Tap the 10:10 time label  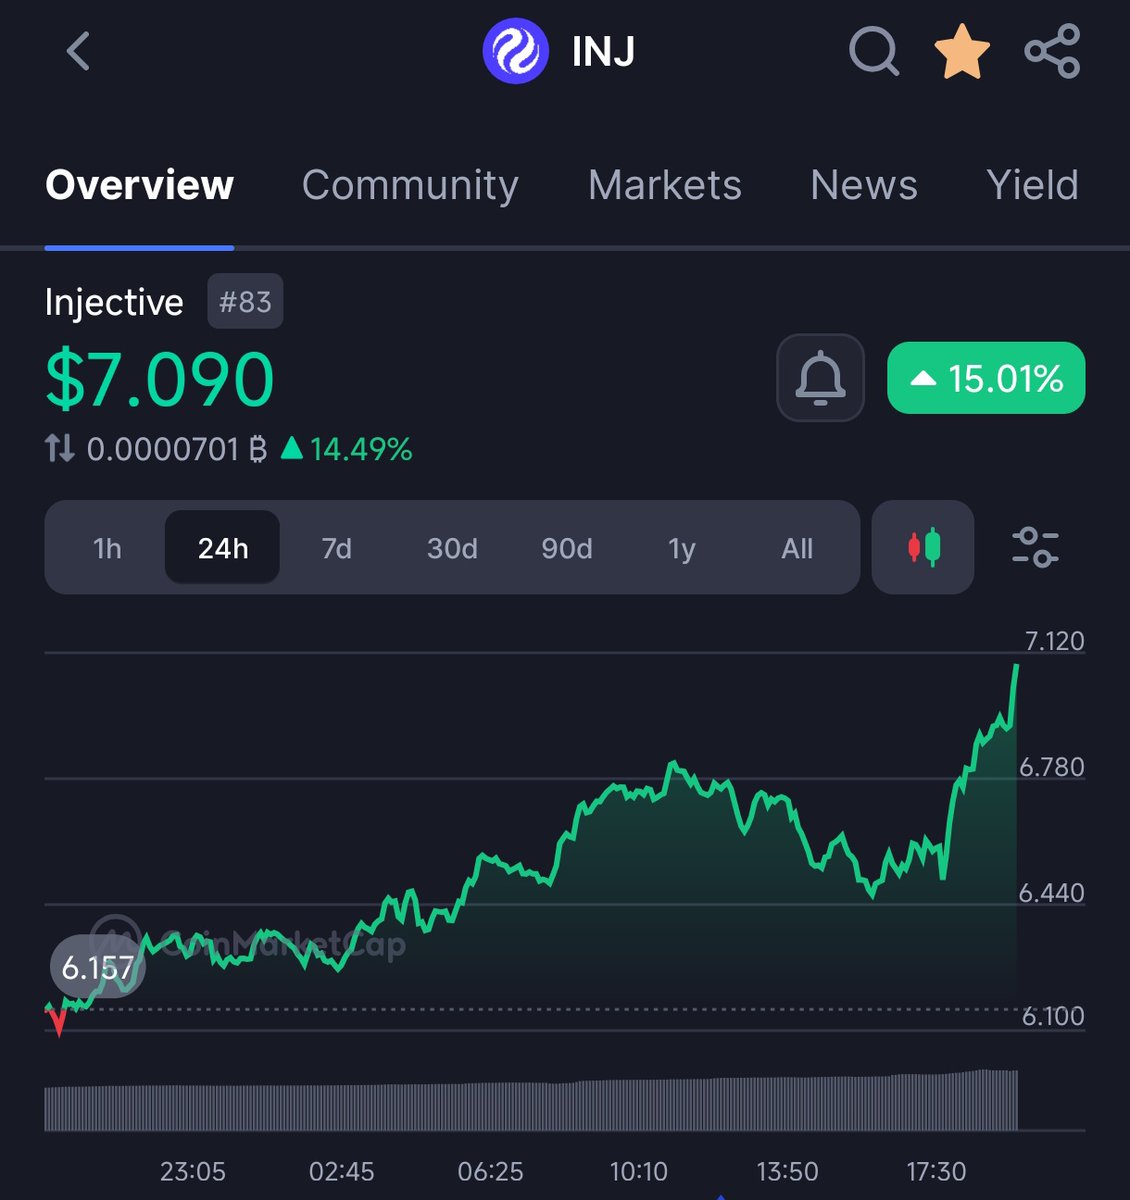(639, 1171)
